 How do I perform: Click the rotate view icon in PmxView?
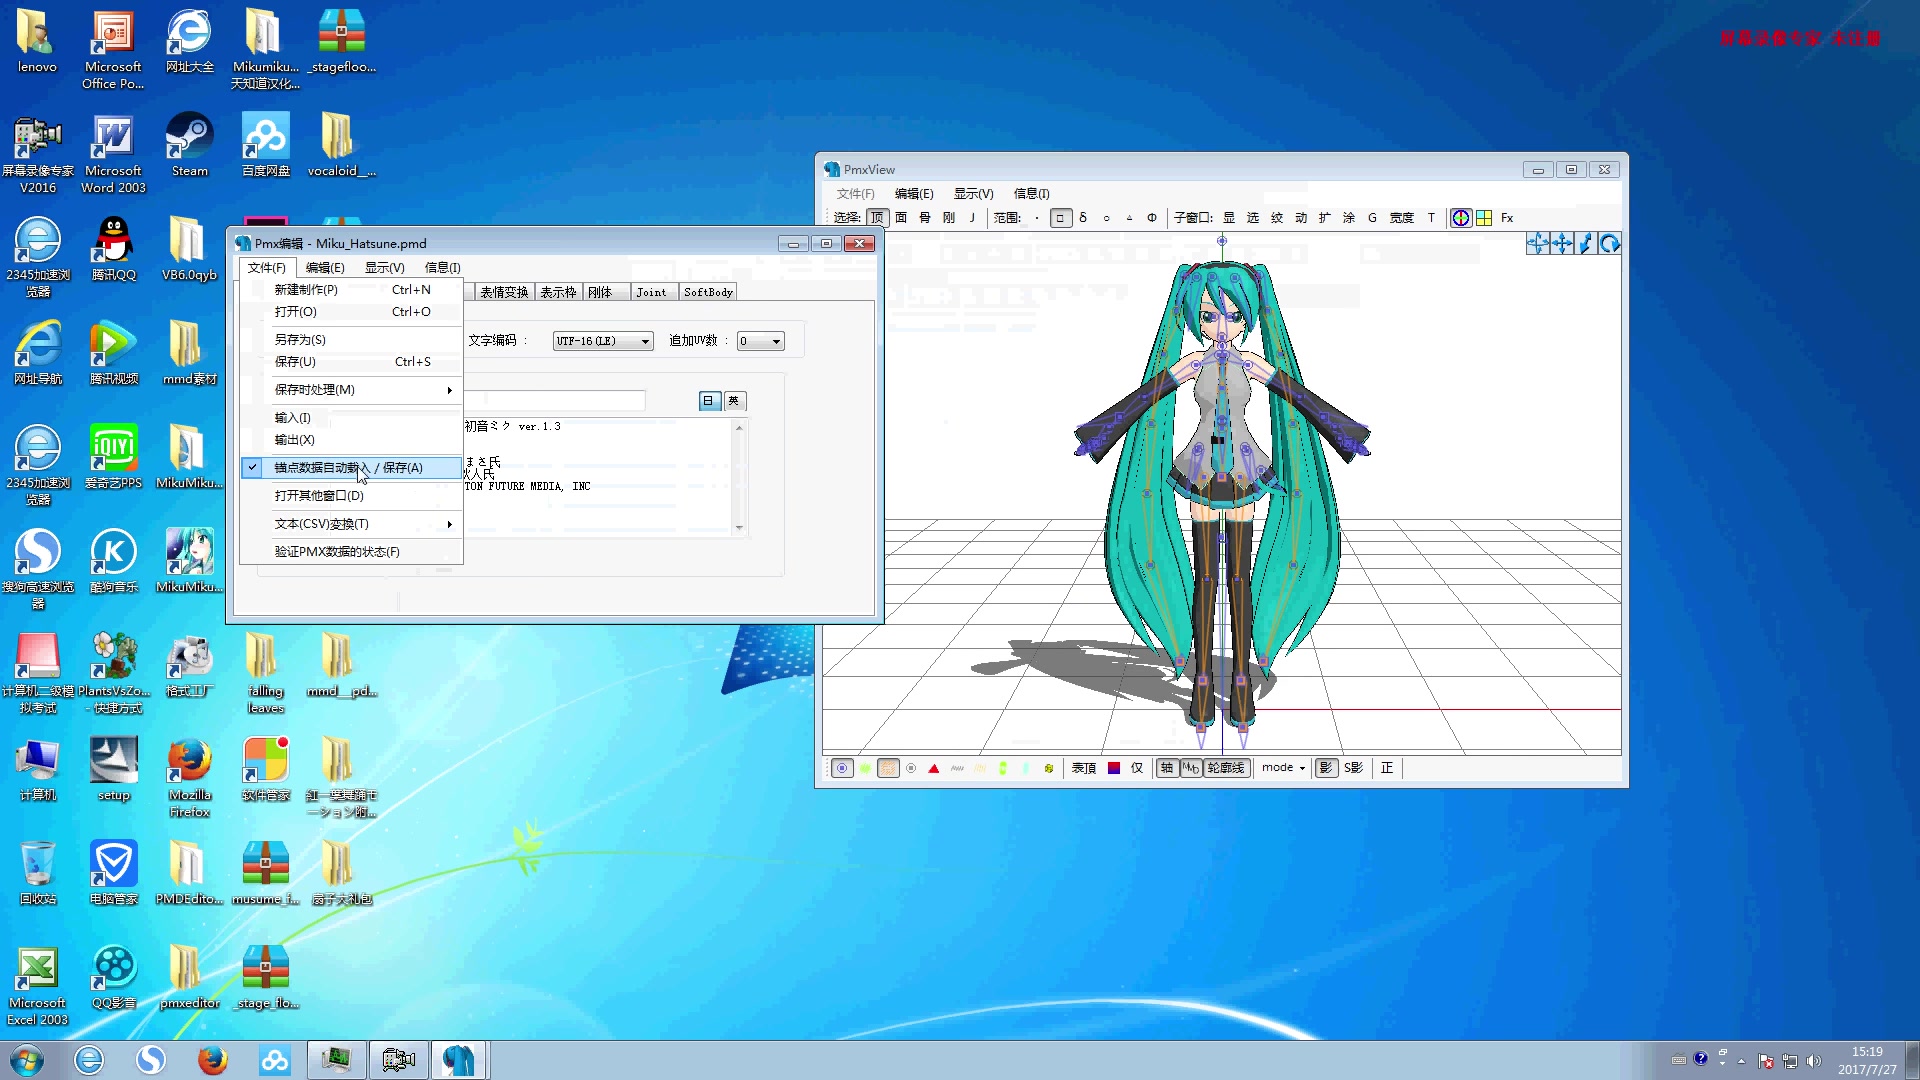tap(1609, 244)
